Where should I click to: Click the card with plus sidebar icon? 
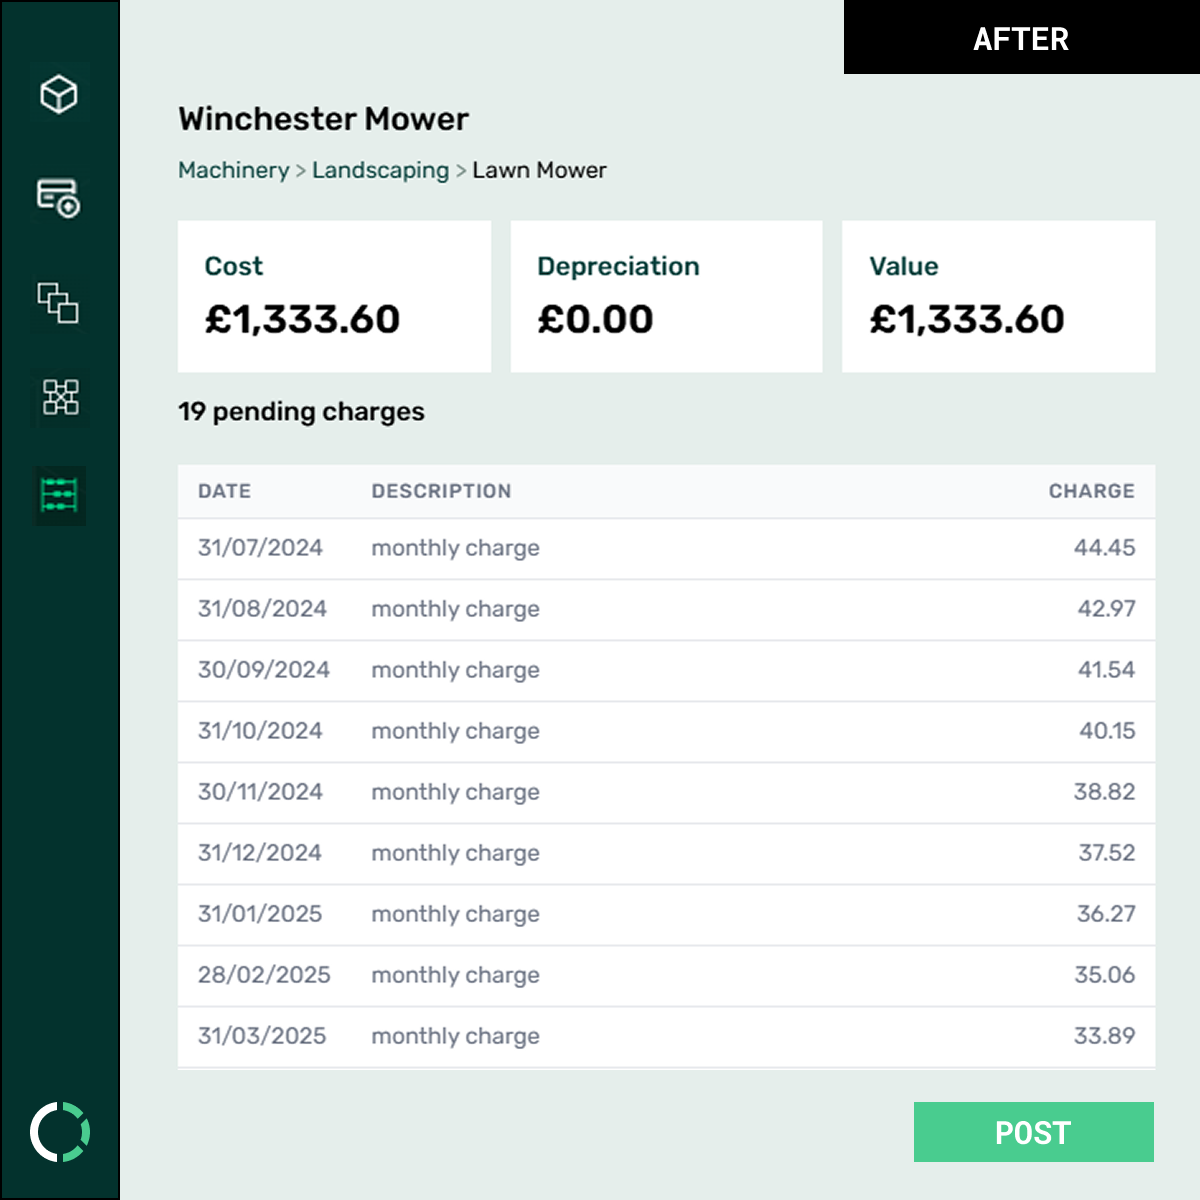coord(59,197)
